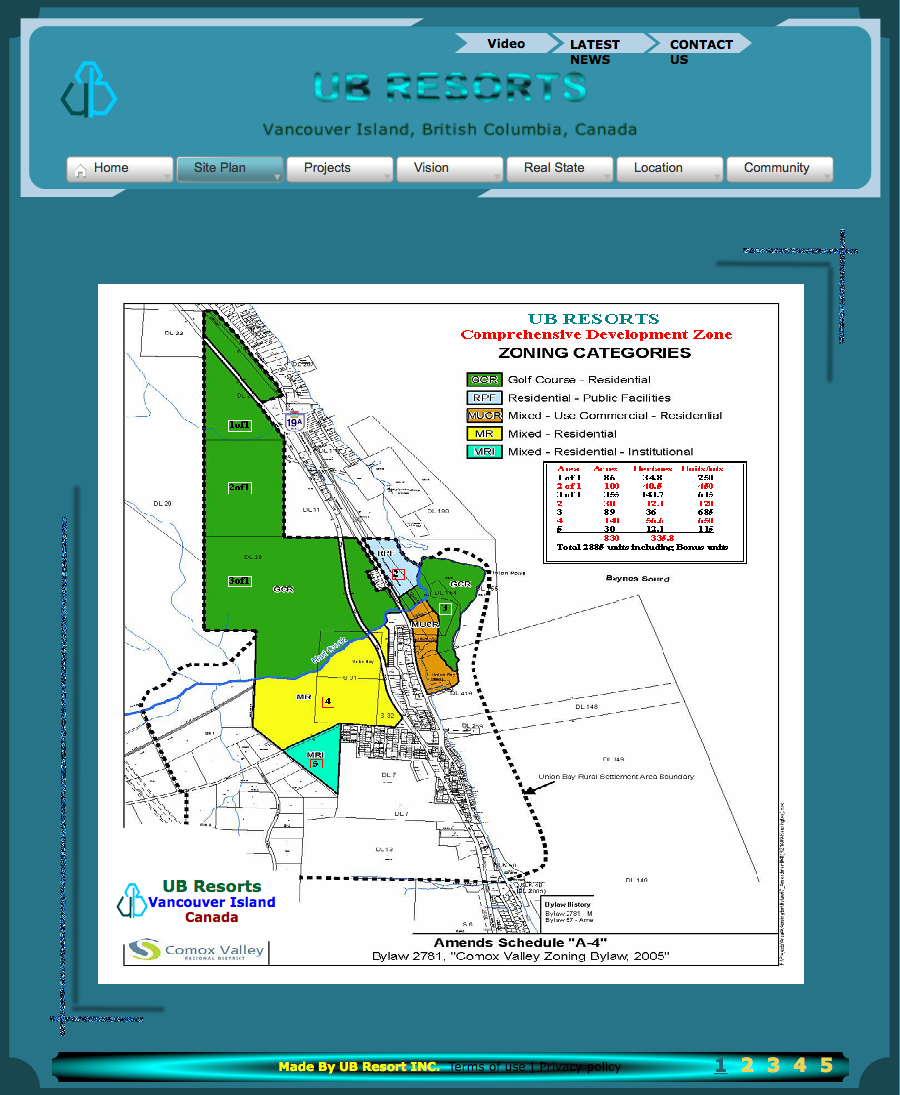The height and width of the screenshot is (1095, 900).
Task: Expand the Site Plan menu arrow
Action: 276,176
